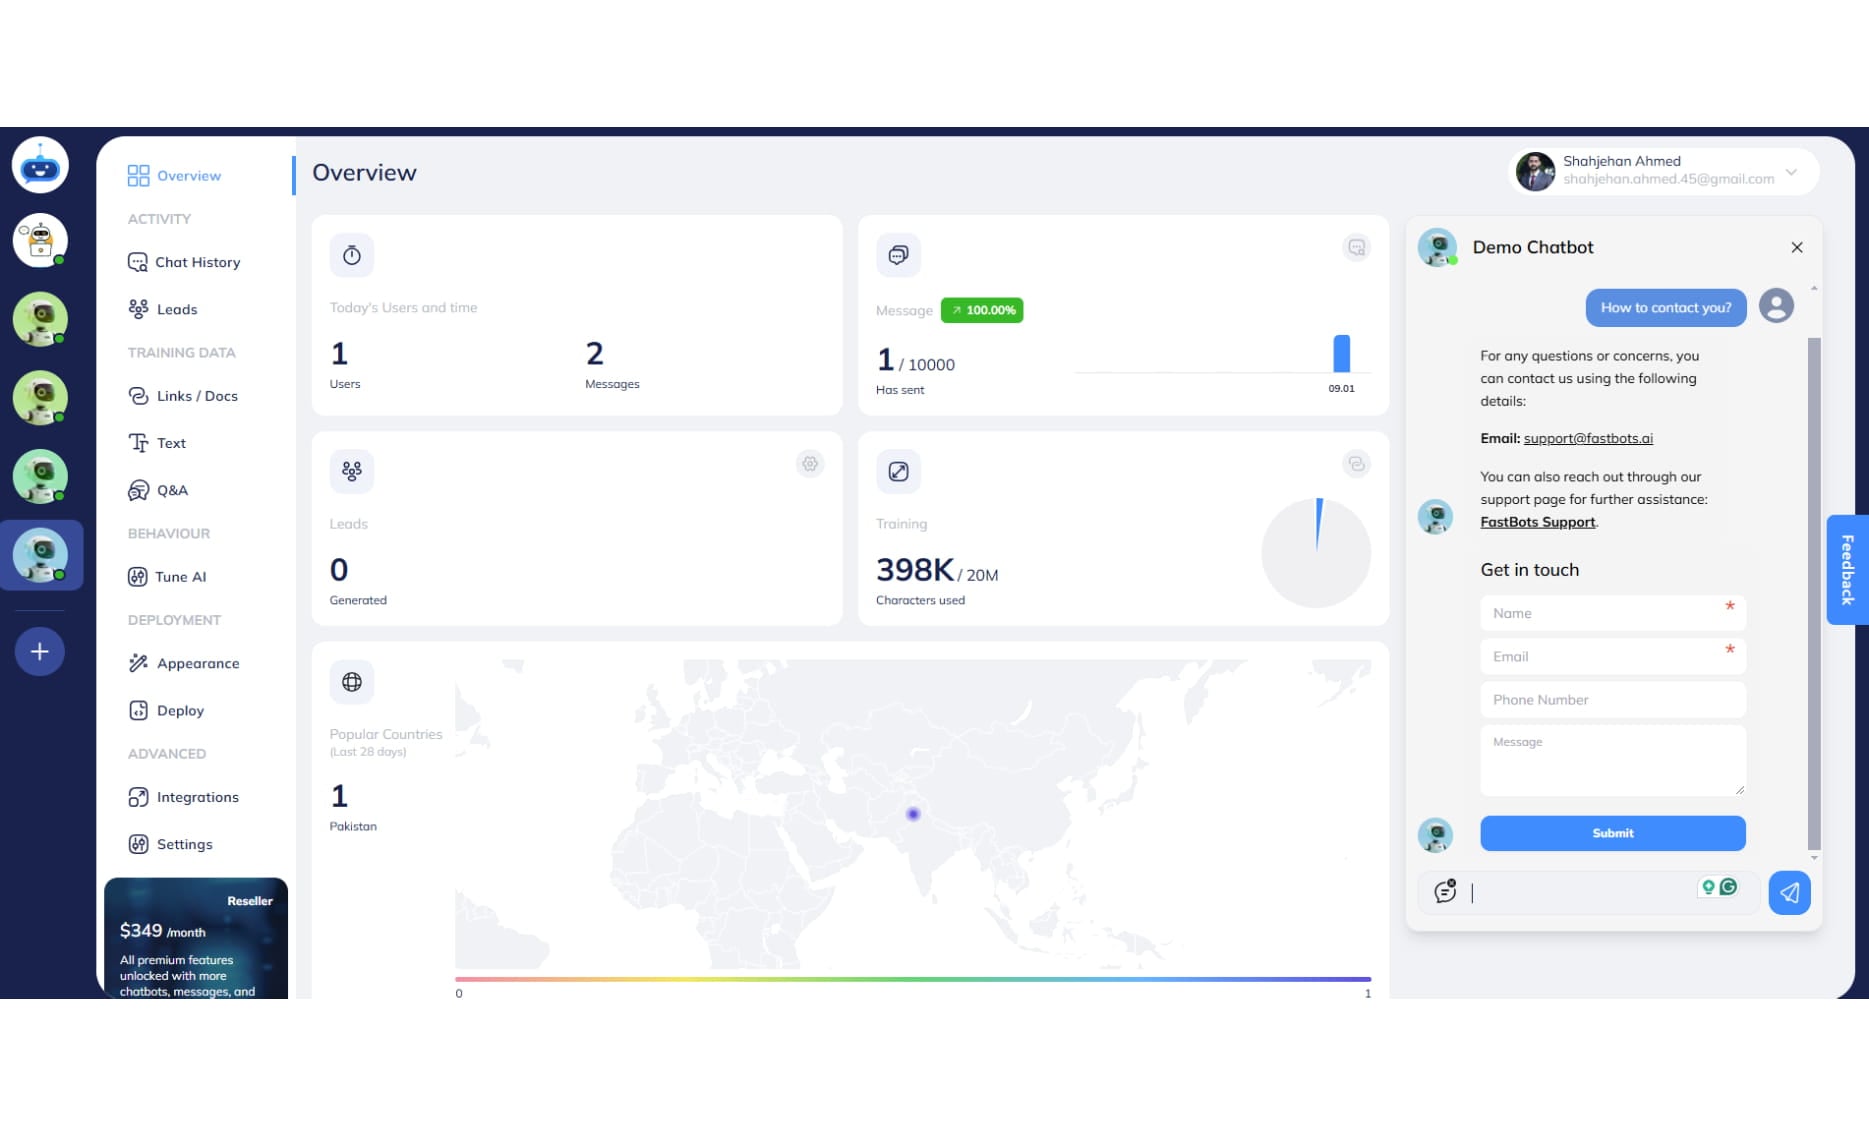Open leads settings gear icon
The height and width of the screenshot is (1126, 1869).
(x=810, y=464)
